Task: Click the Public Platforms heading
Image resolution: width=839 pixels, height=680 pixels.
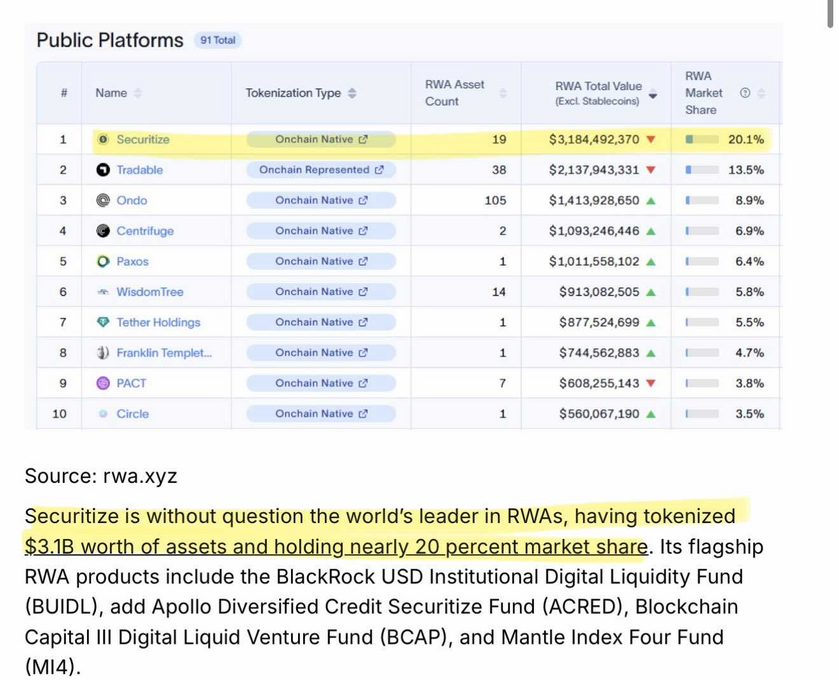Action: [110, 40]
